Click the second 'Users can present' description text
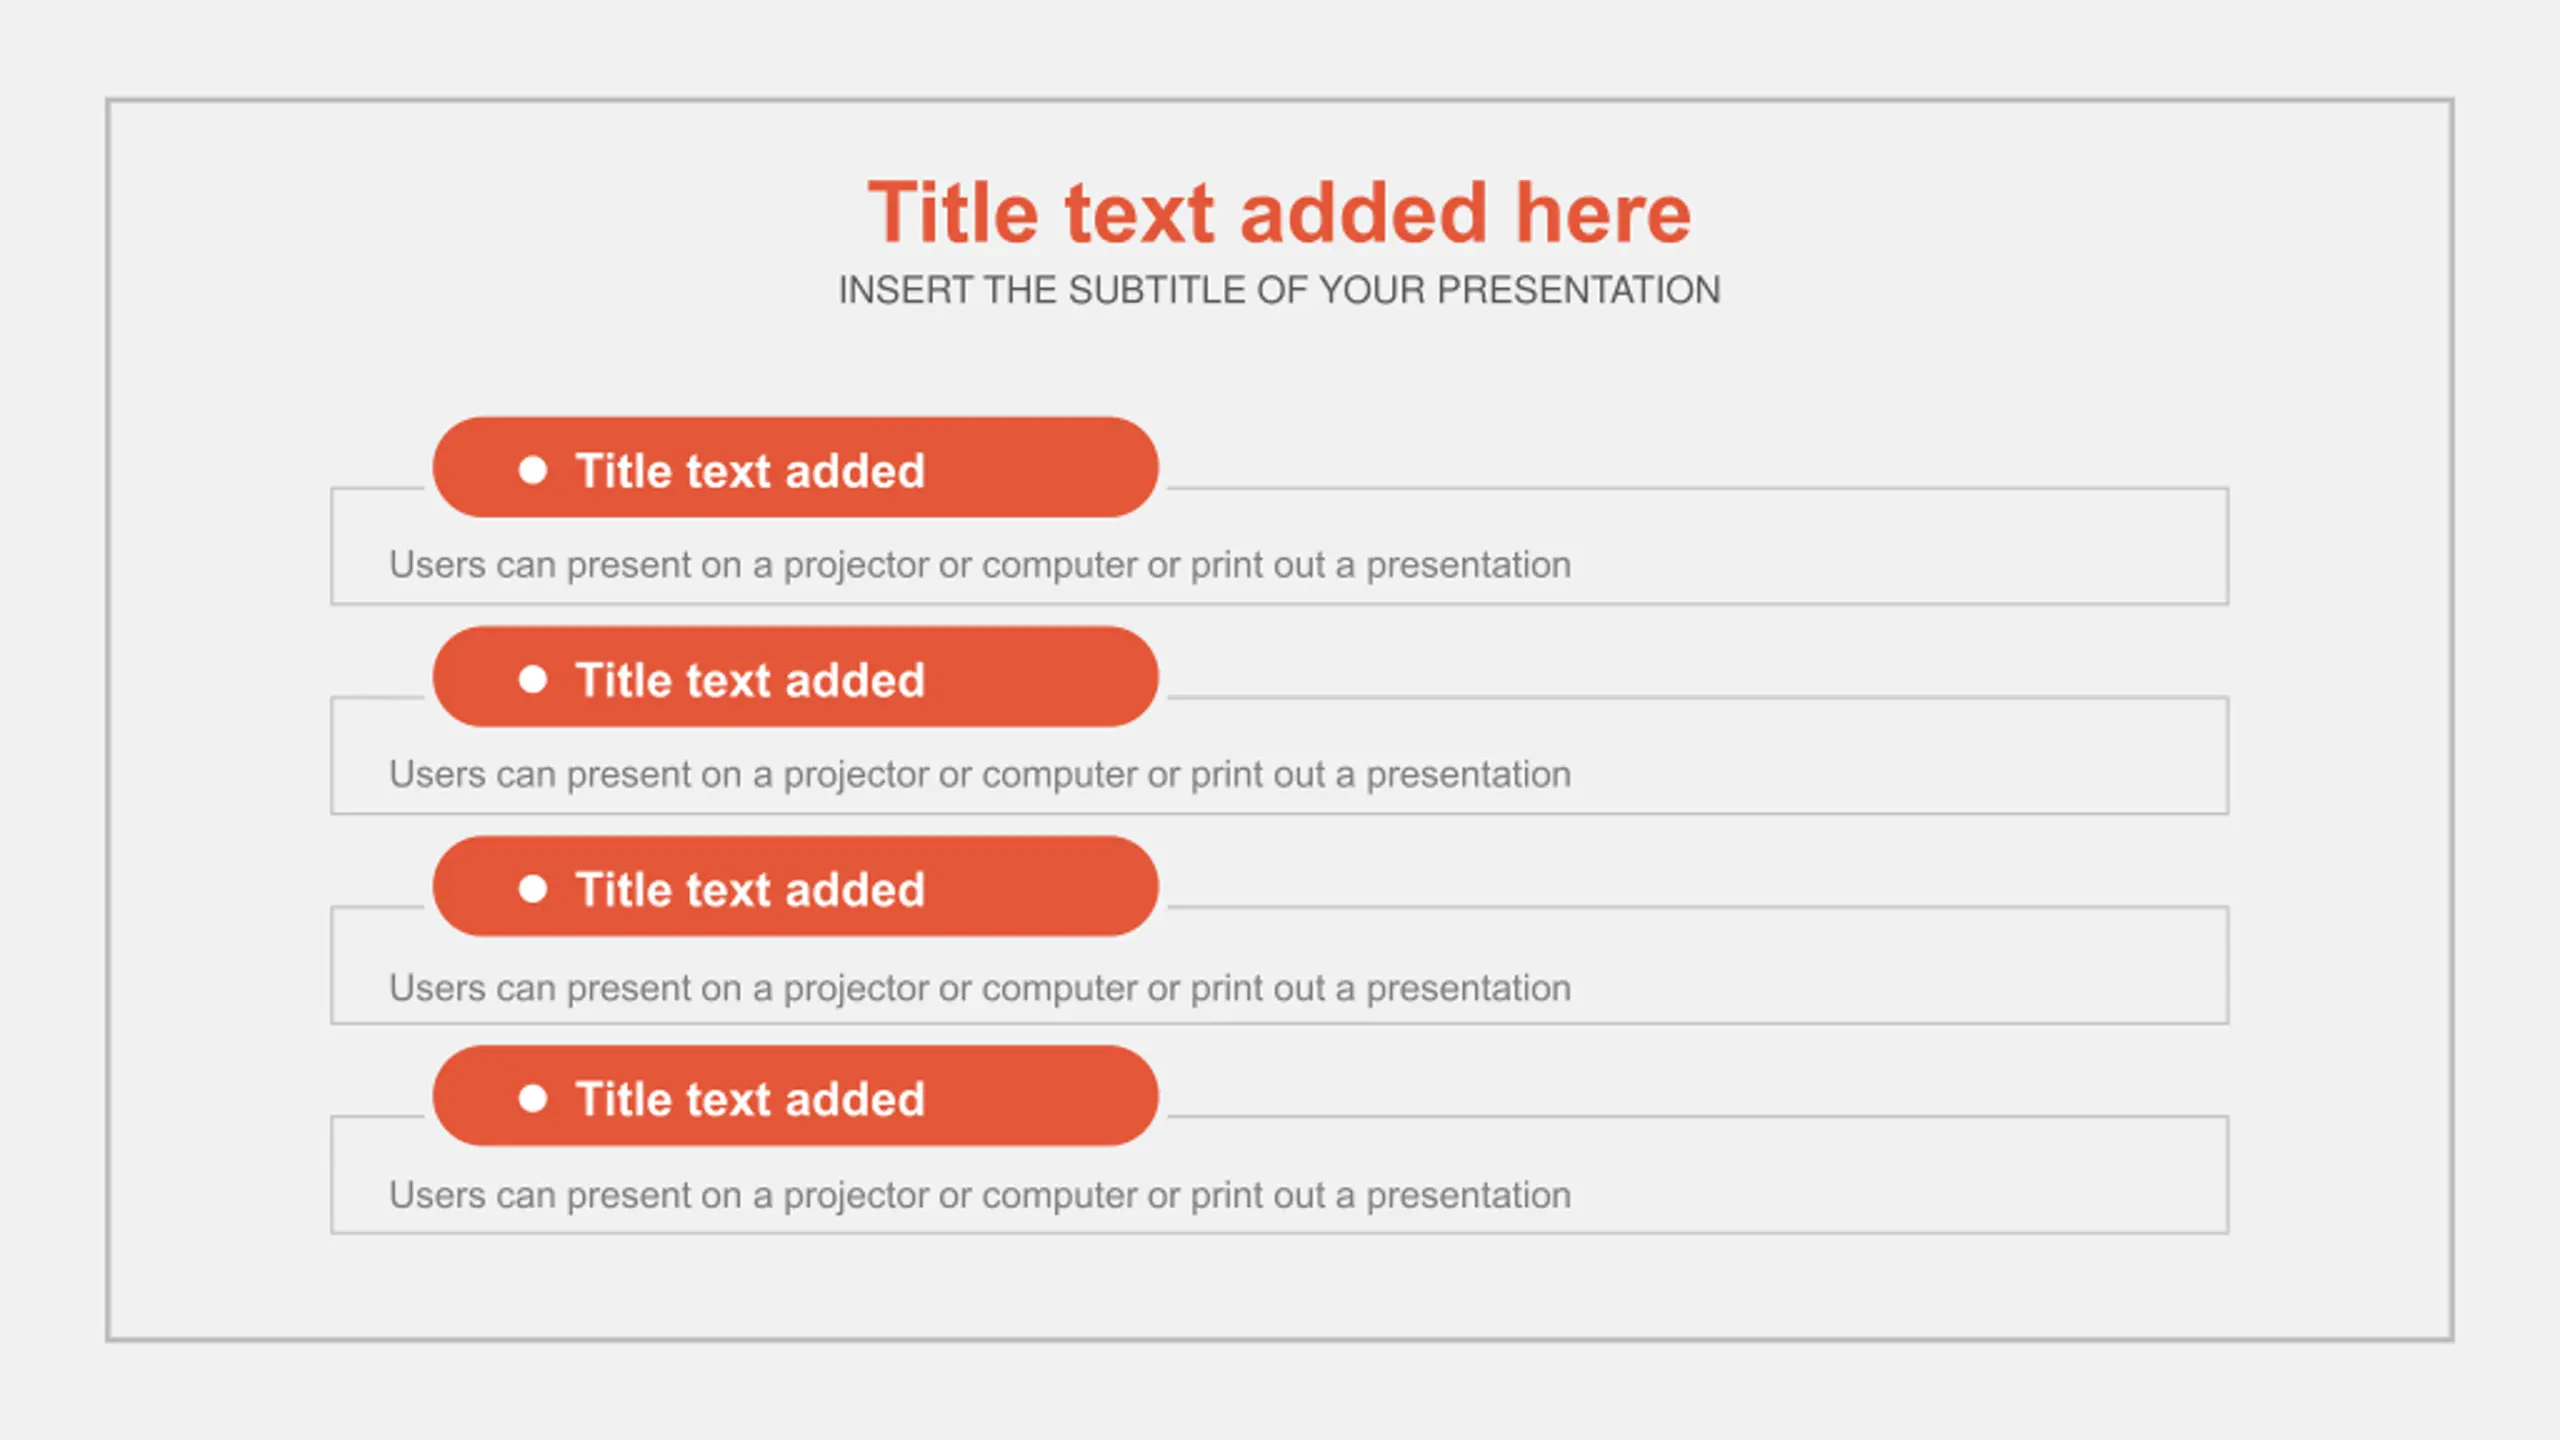The height and width of the screenshot is (1440, 2560). [980, 775]
